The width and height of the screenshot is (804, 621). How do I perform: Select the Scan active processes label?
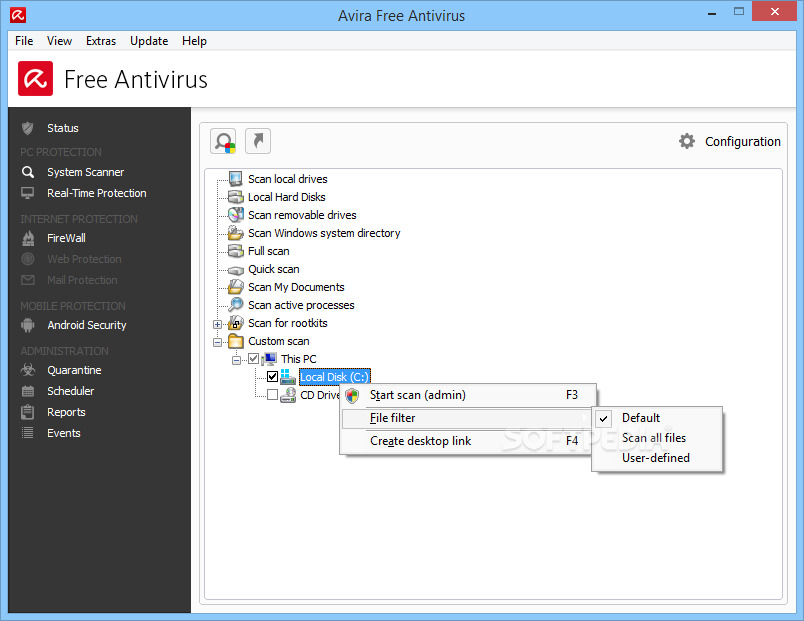pos(301,305)
